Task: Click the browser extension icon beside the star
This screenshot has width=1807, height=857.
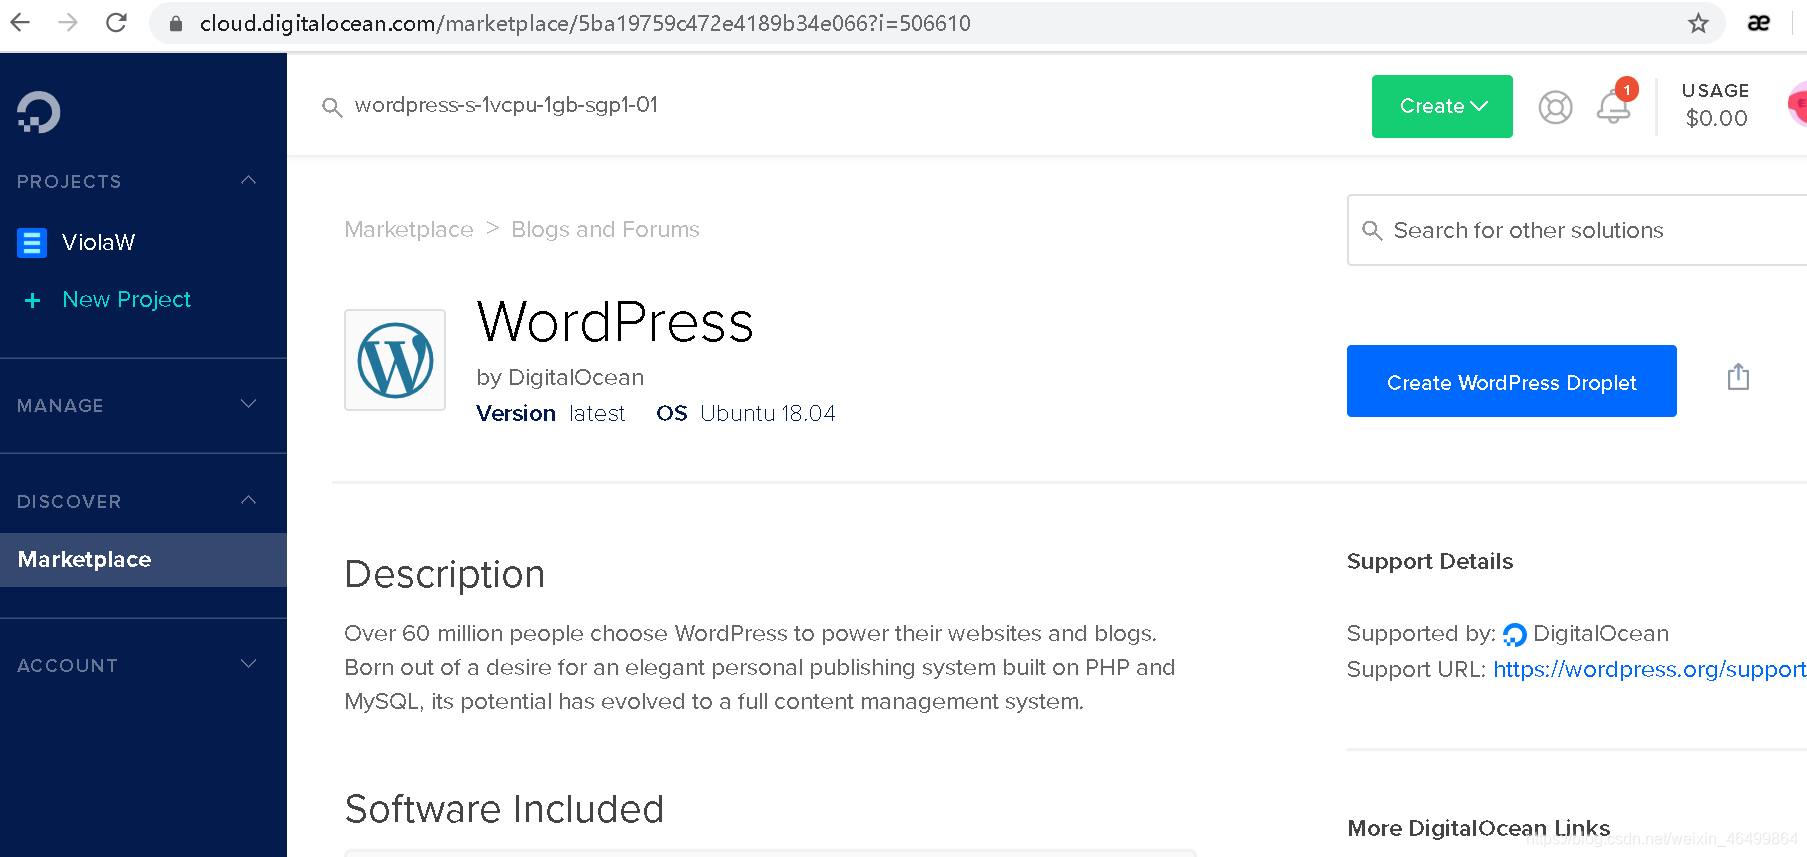Action: coord(1759,23)
